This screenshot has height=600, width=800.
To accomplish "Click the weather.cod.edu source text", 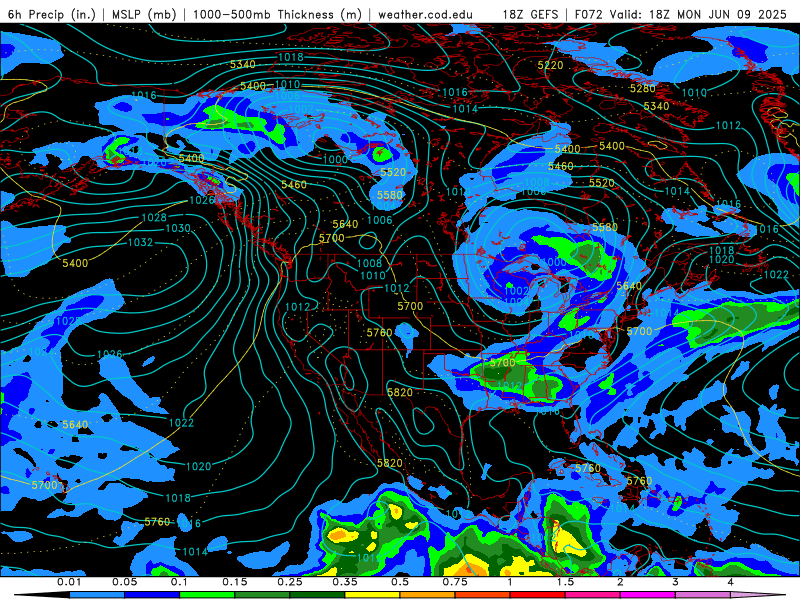I will click(x=425, y=14).
